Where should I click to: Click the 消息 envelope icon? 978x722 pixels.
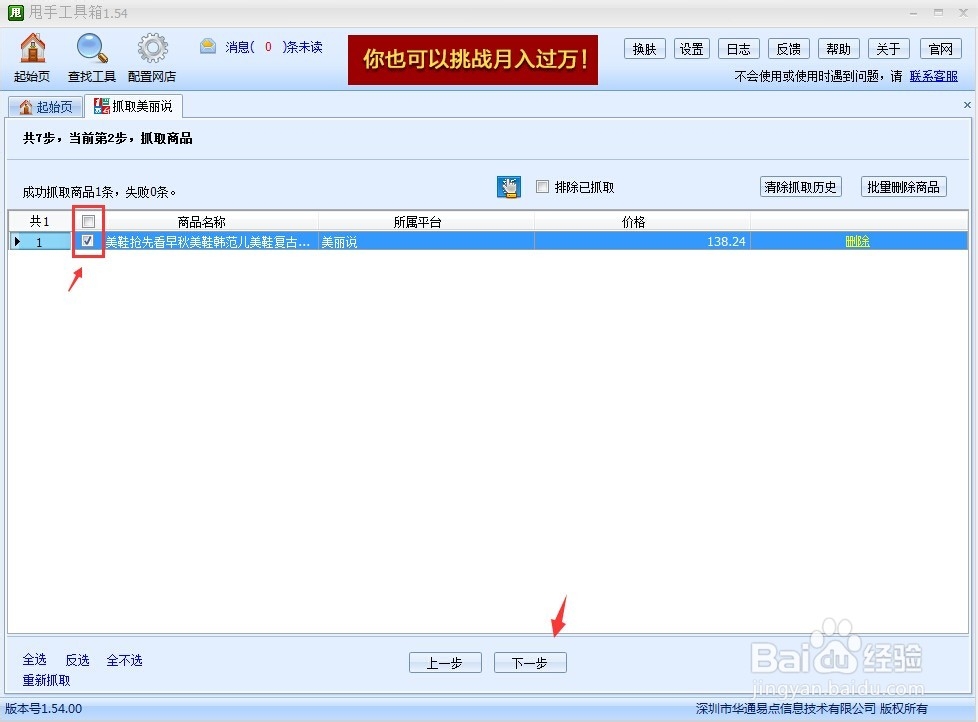207,46
